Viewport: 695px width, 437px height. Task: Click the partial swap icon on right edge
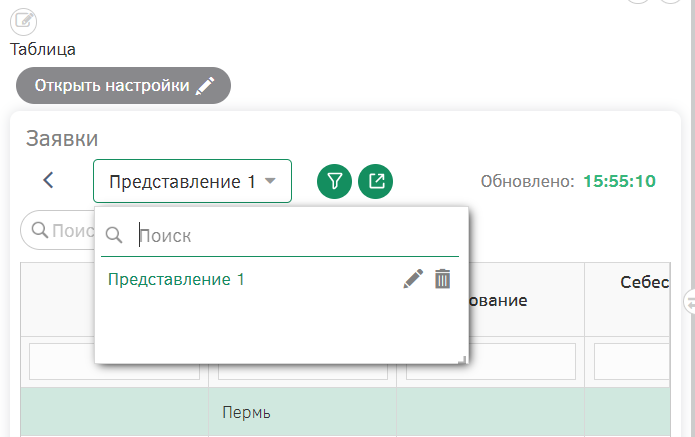tap(690, 302)
